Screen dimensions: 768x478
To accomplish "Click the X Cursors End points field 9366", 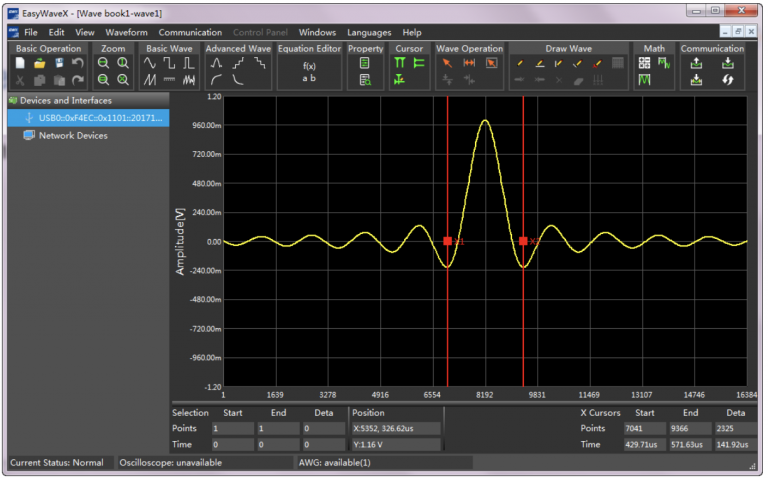I will pos(690,429).
